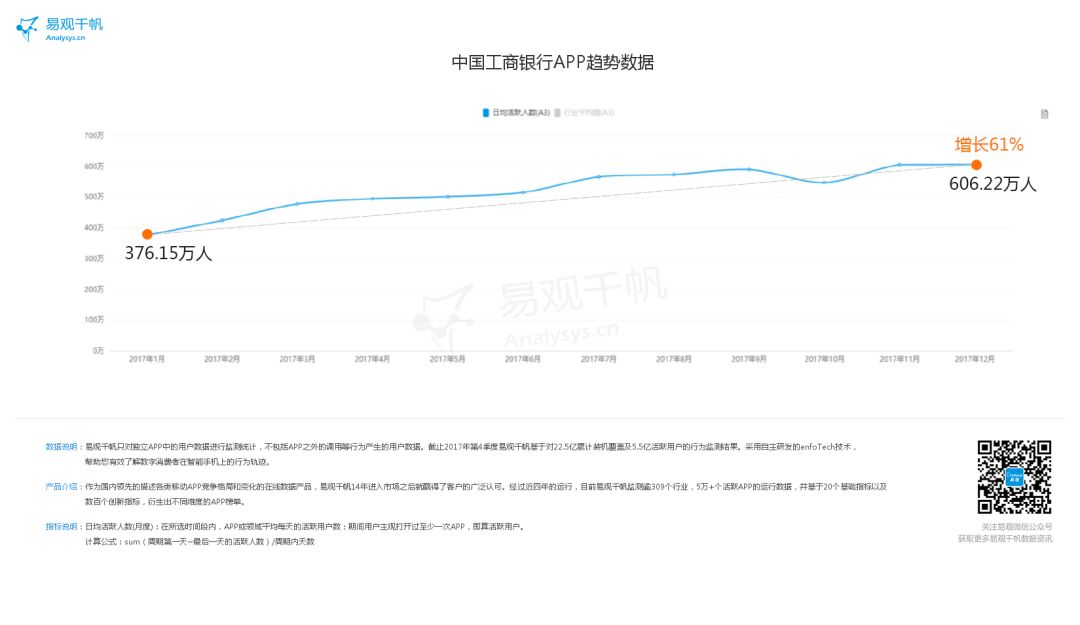Toggle the greyed-out 行业平均值 legend series
The width and height of the screenshot is (1080, 625).
(x=584, y=112)
